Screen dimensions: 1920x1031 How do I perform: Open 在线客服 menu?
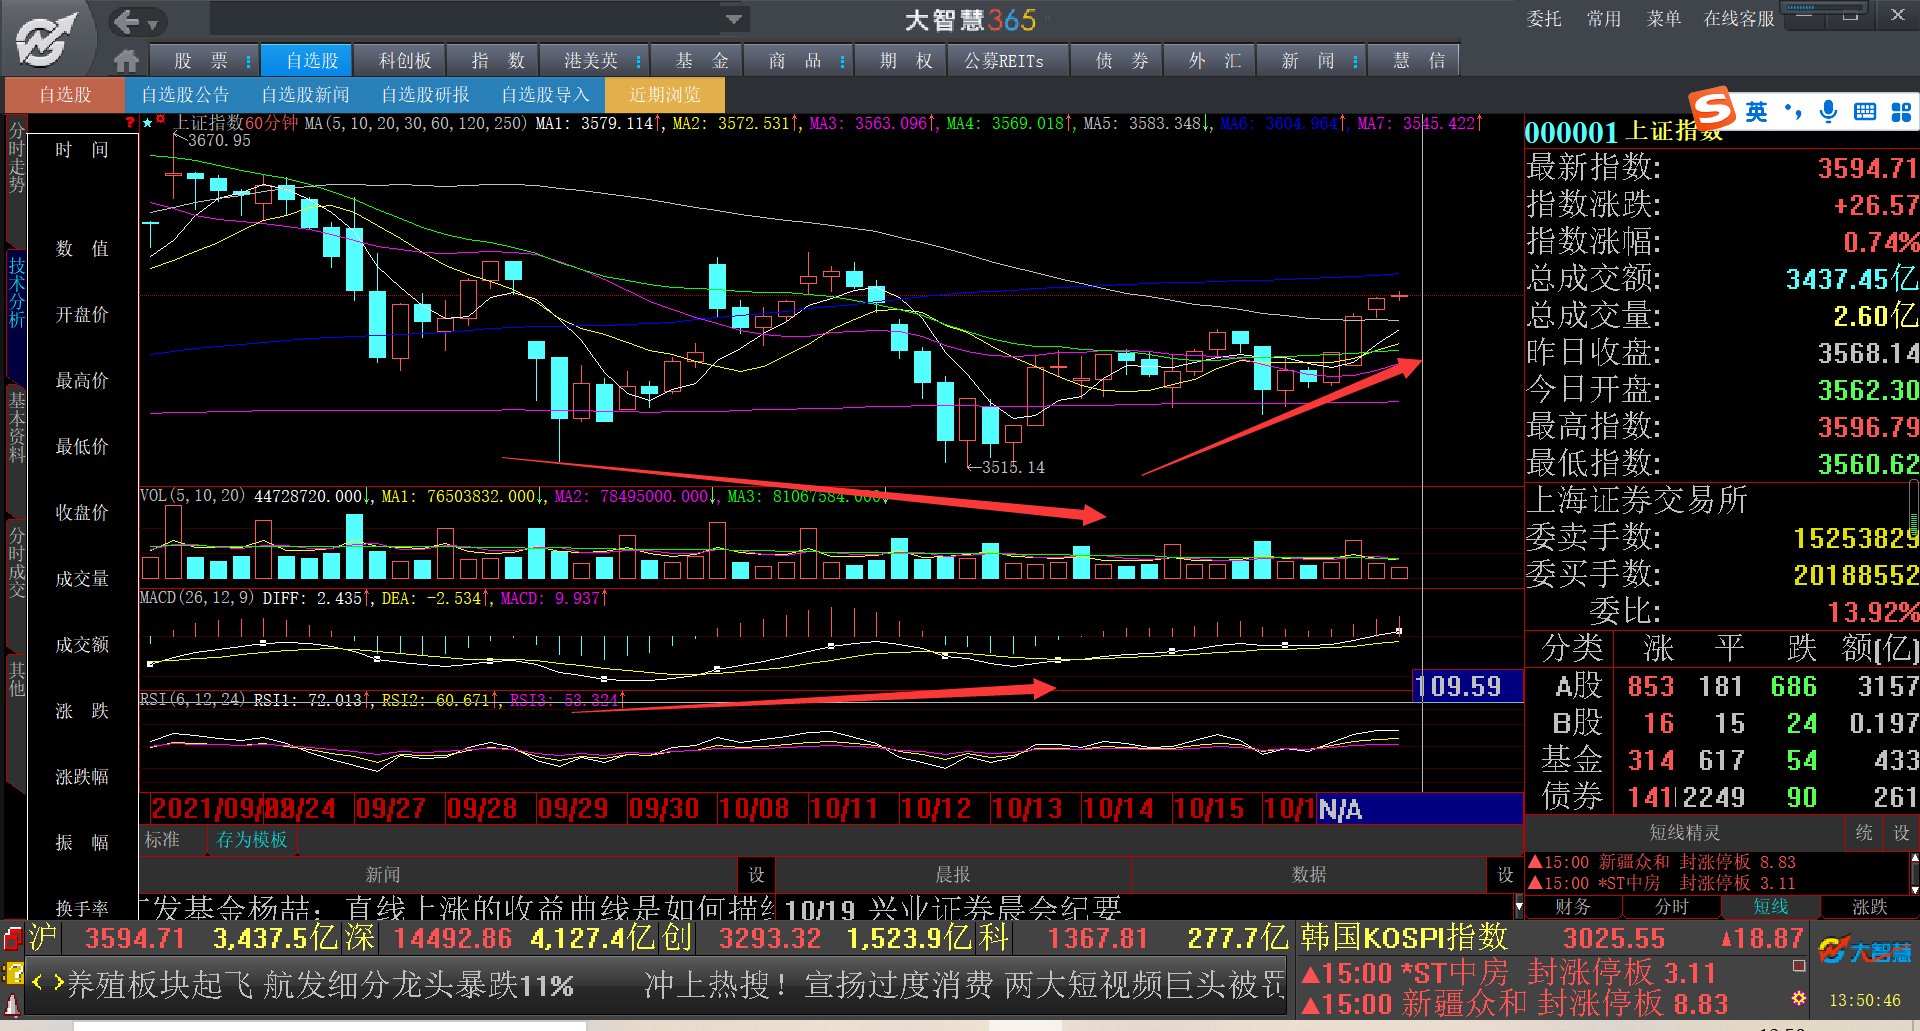click(1739, 19)
